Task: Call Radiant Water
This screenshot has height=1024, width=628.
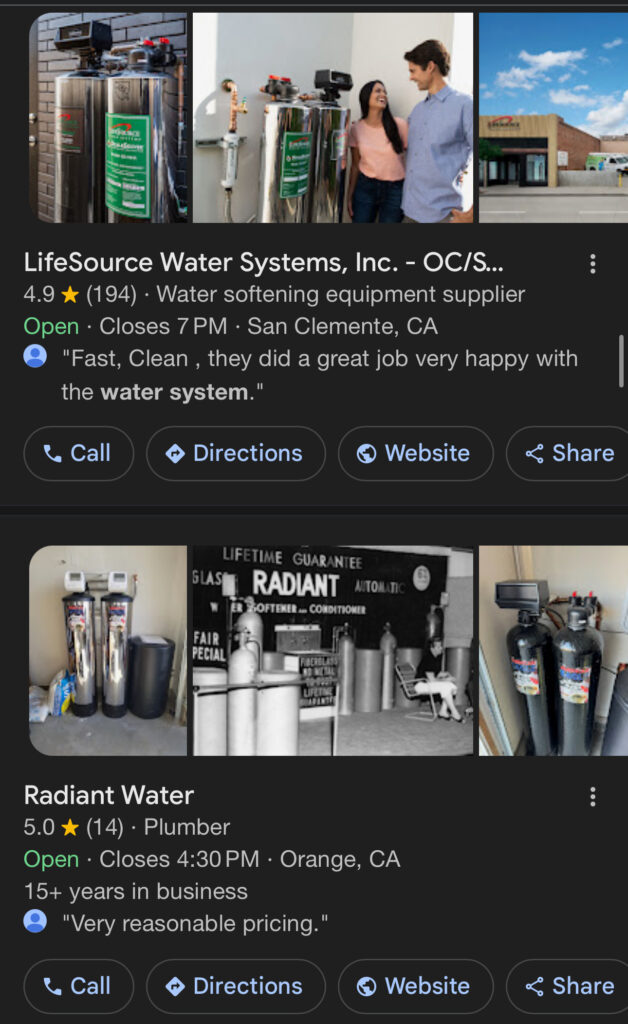Action: 78,987
